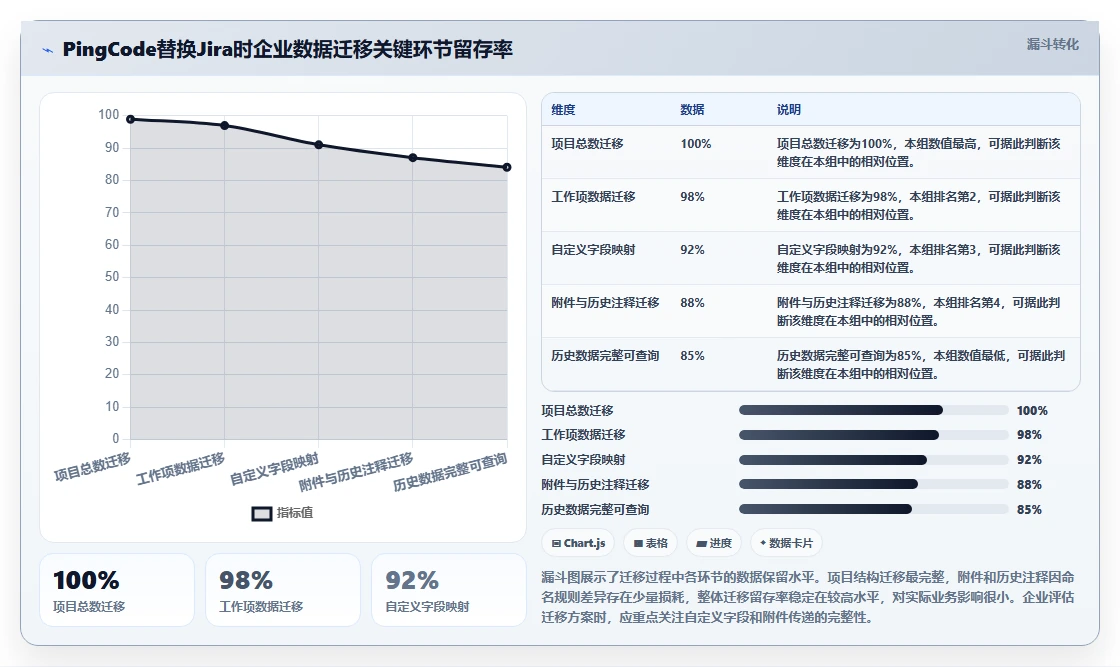Click the progress list label 附件与历史注释迁移

pyautogui.click(x=595, y=485)
